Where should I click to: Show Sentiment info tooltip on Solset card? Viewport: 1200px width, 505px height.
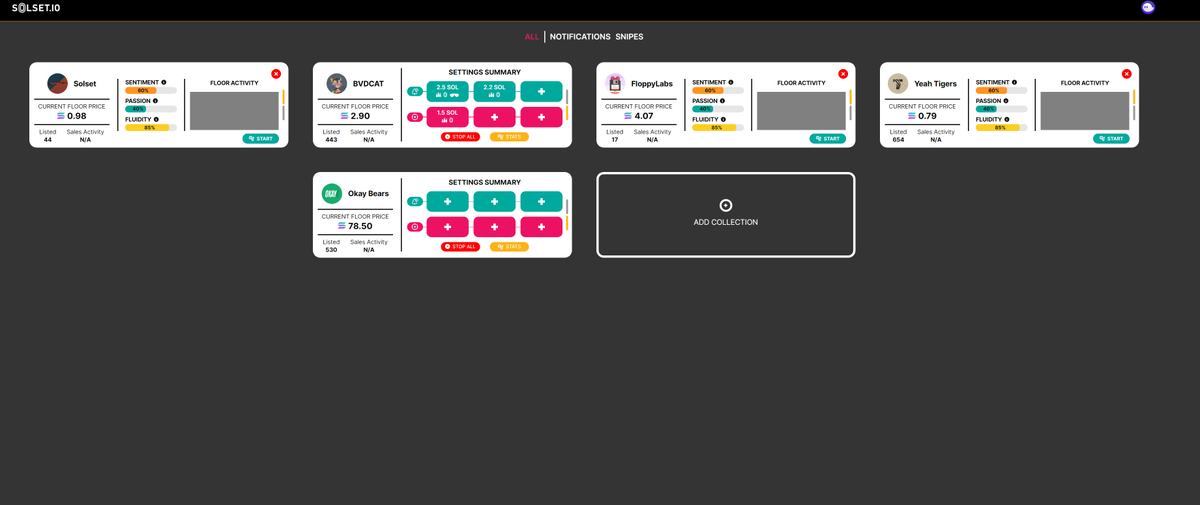[x=164, y=82]
